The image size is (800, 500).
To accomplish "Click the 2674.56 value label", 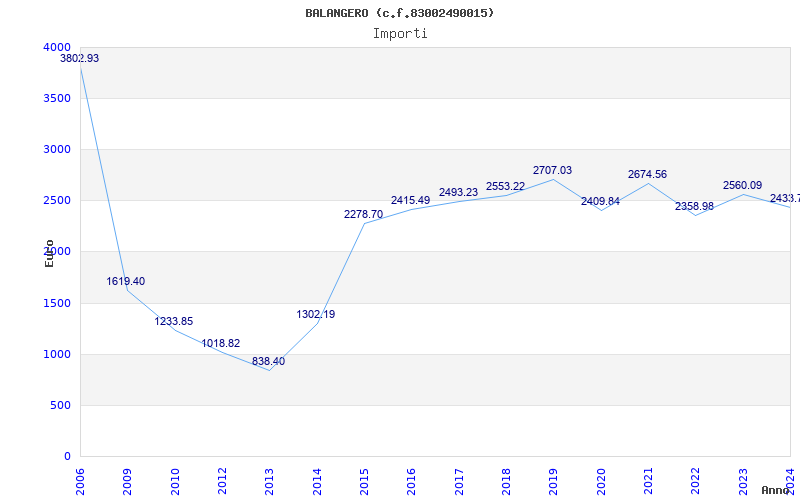I will tap(647, 175).
